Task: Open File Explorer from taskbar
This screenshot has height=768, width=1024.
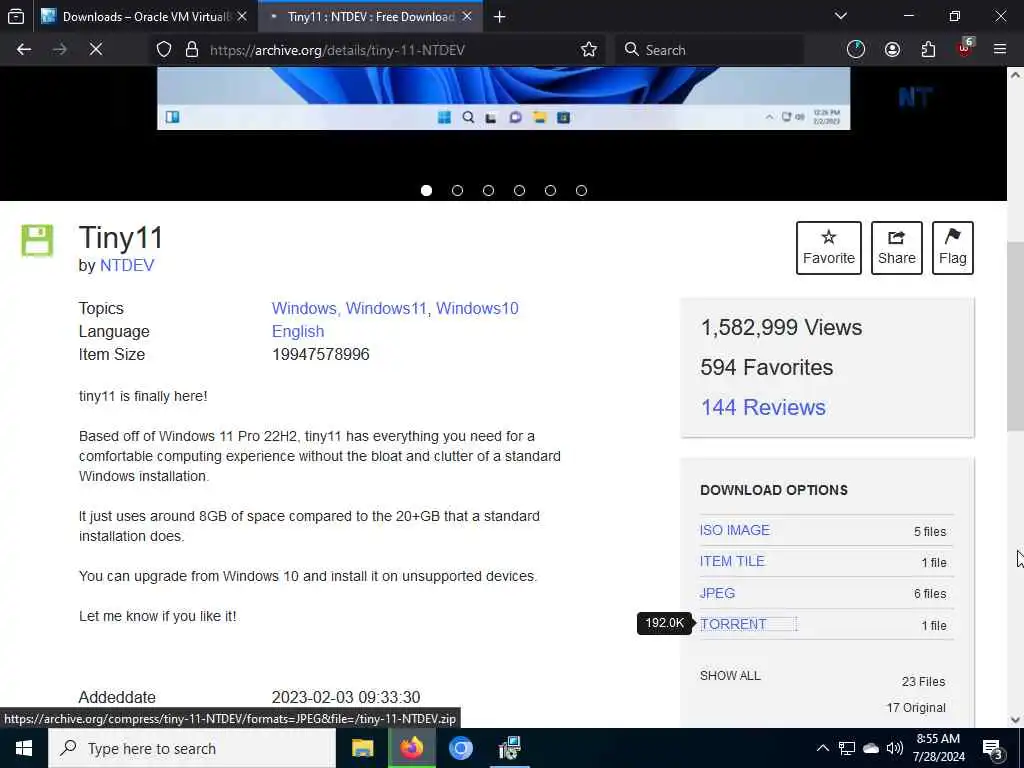Action: 362,748
